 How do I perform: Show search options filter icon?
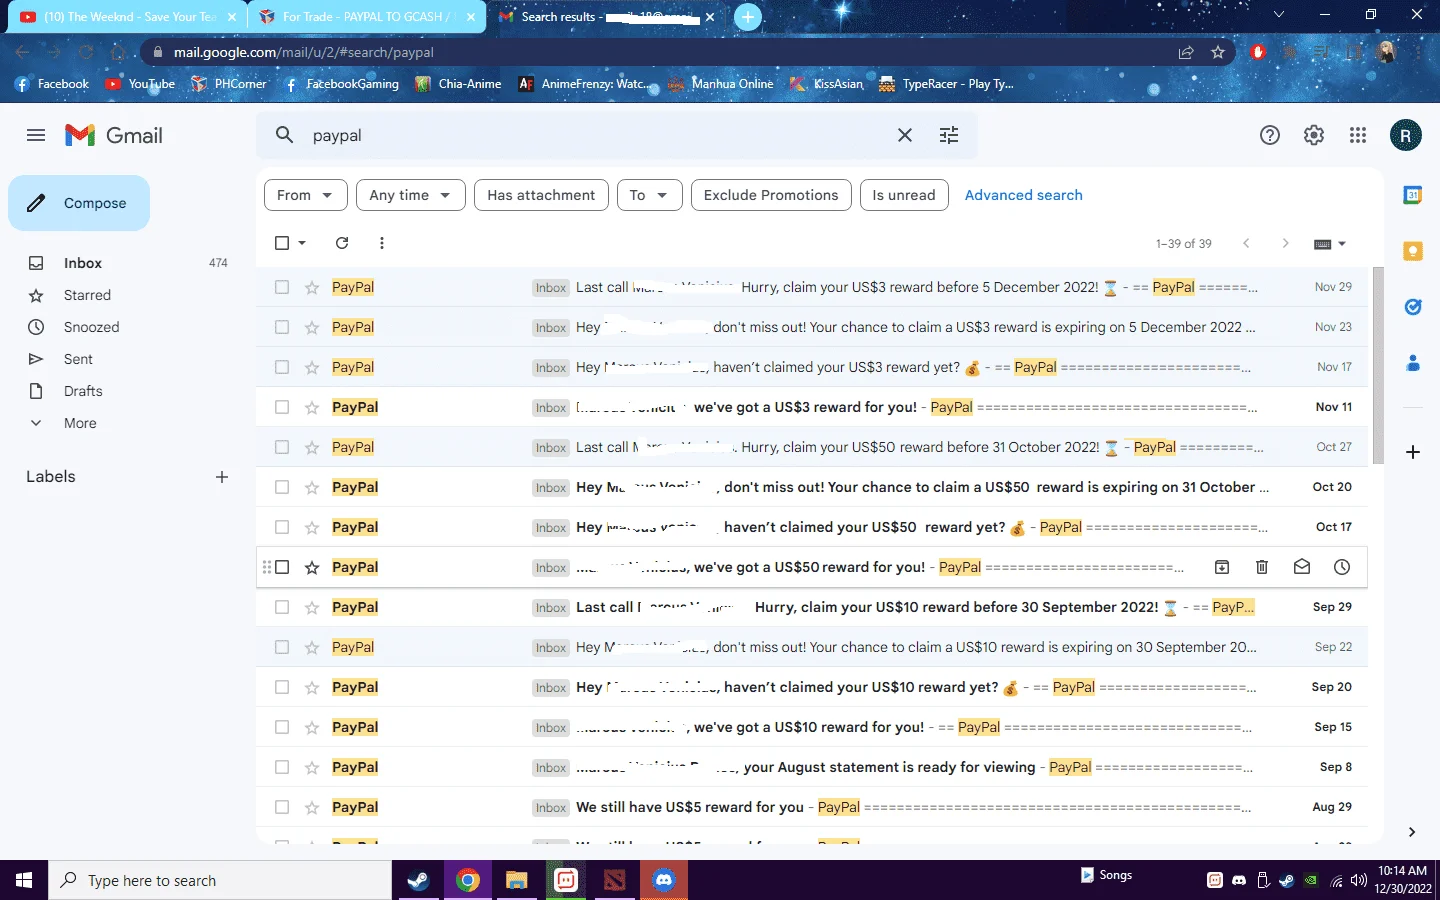(x=949, y=135)
